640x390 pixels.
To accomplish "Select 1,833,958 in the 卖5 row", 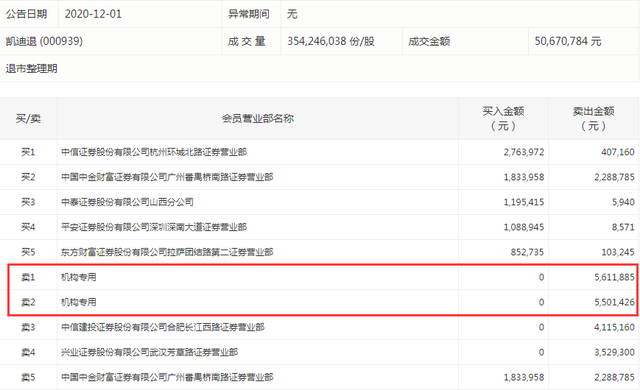I will tap(524, 377).
